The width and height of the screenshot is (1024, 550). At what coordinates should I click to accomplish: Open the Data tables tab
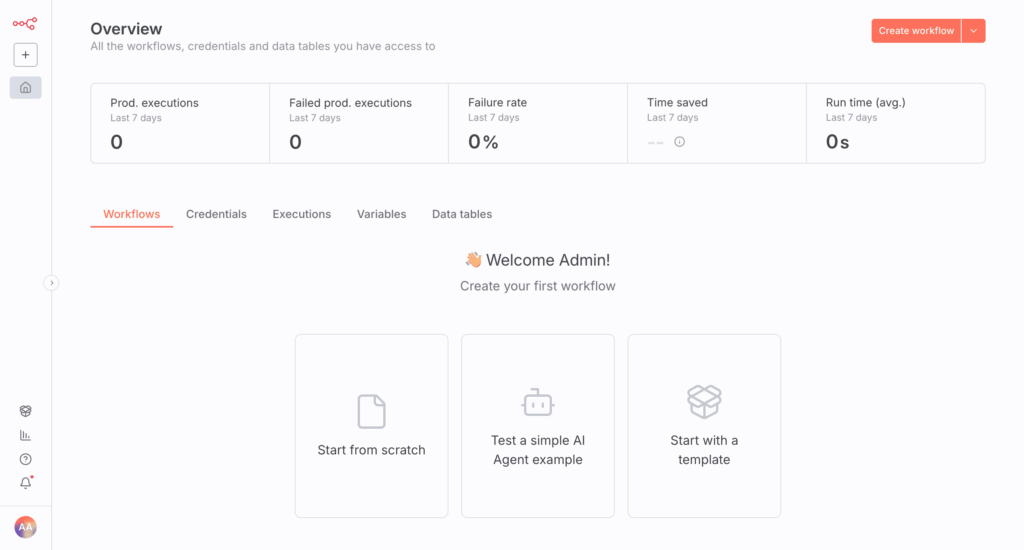click(x=461, y=214)
